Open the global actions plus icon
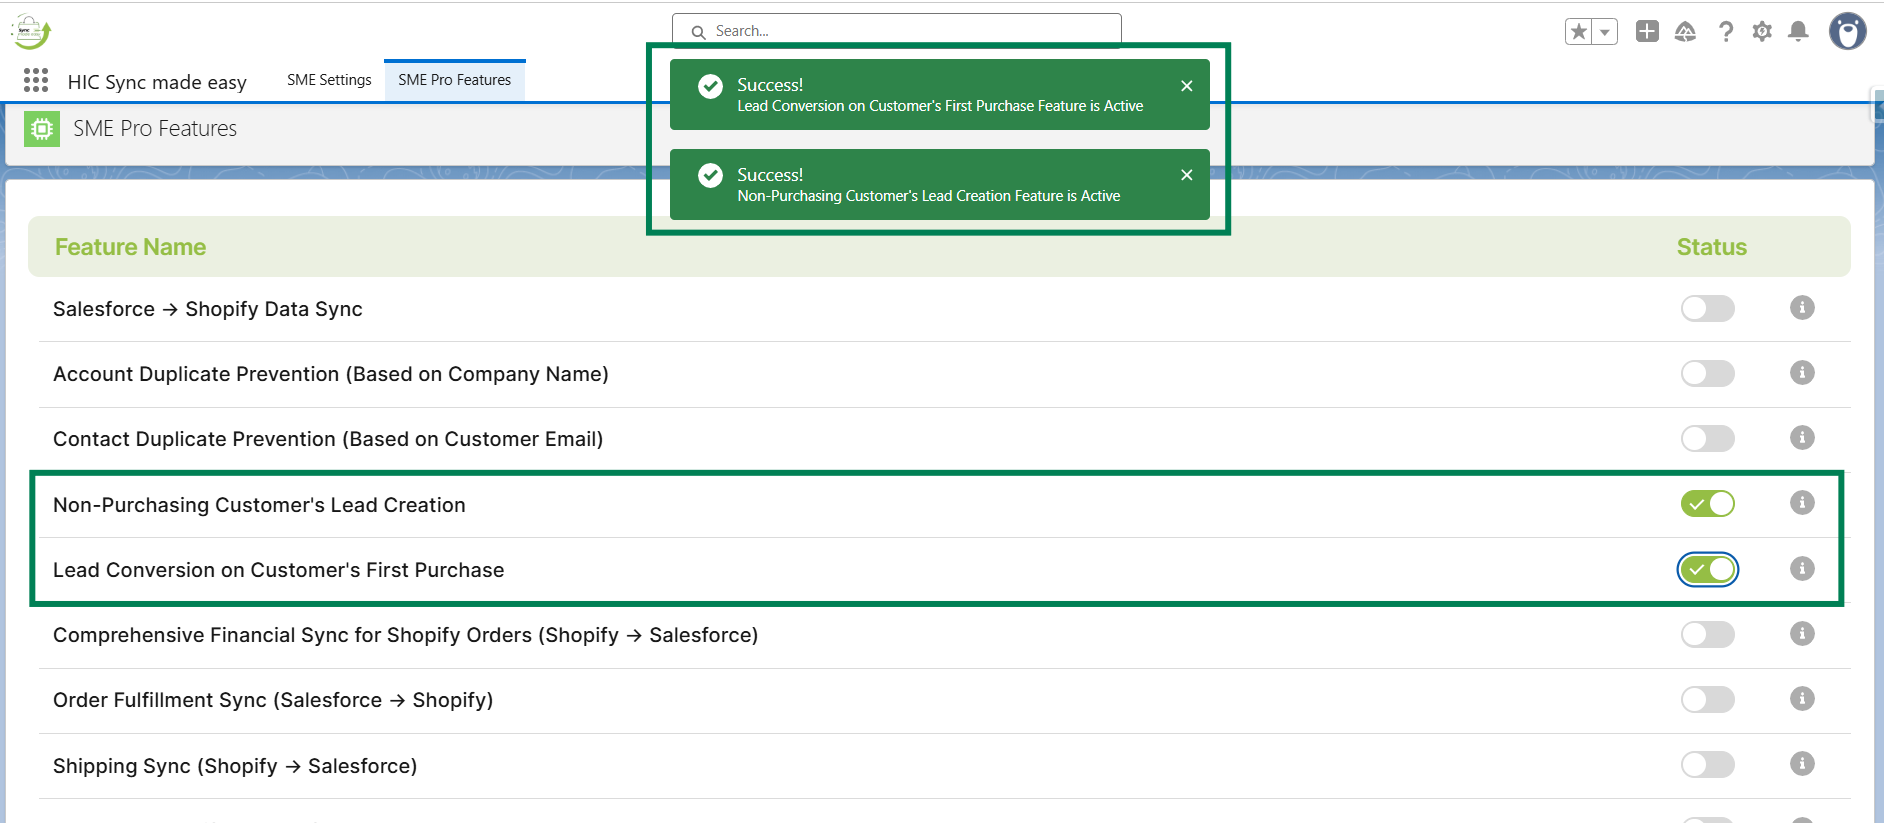The height and width of the screenshot is (823, 1884). point(1647,32)
